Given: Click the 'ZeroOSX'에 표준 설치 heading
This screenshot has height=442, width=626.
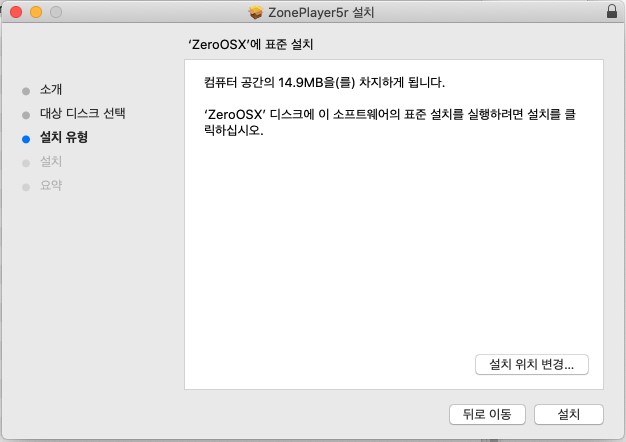Looking at the screenshot, I should (x=257, y=45).
